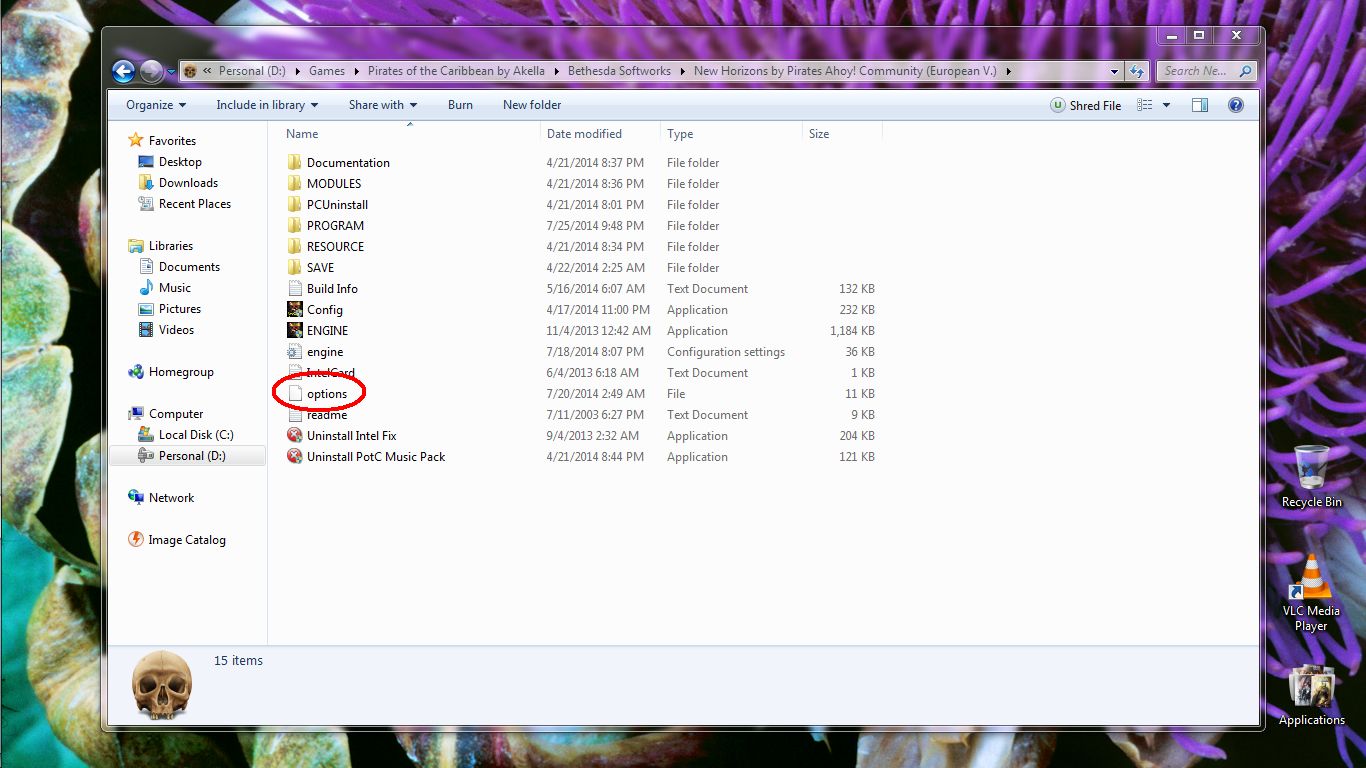Open the Include in library menu

point(267,105)
